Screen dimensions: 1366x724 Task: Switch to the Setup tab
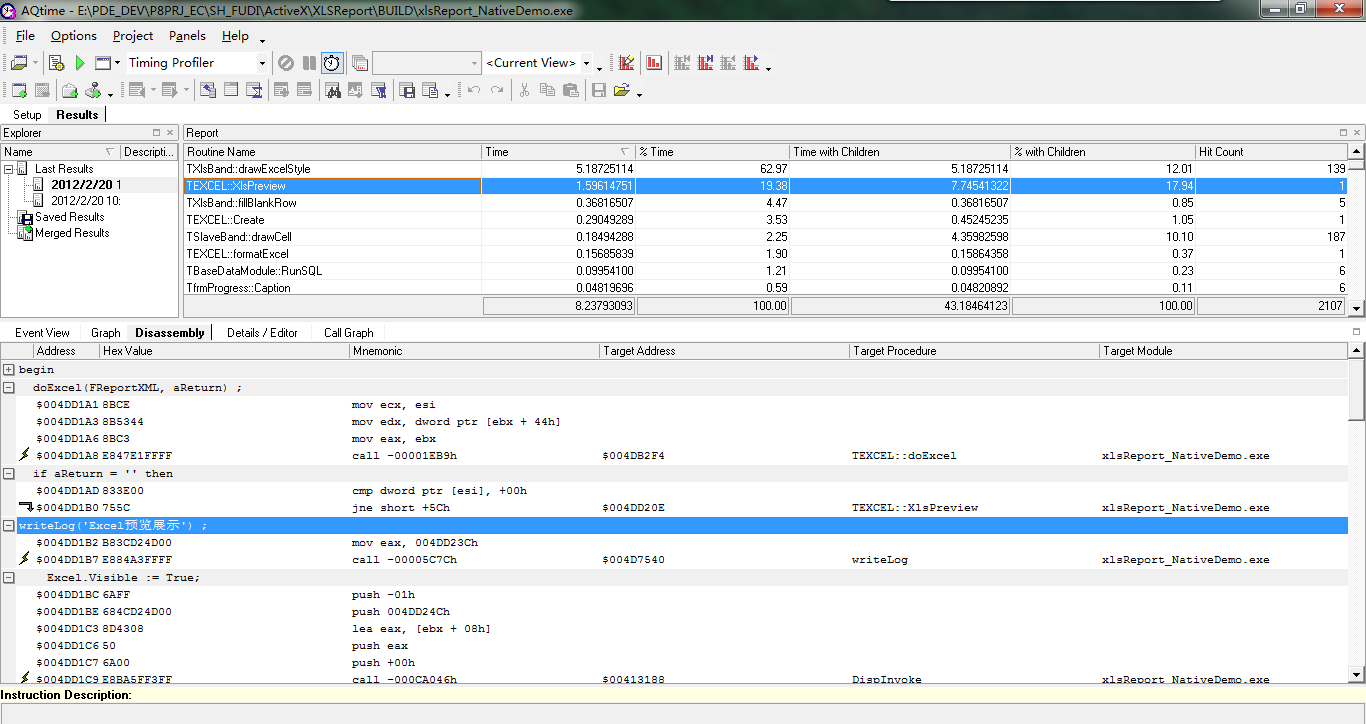[x=27, y=115]
